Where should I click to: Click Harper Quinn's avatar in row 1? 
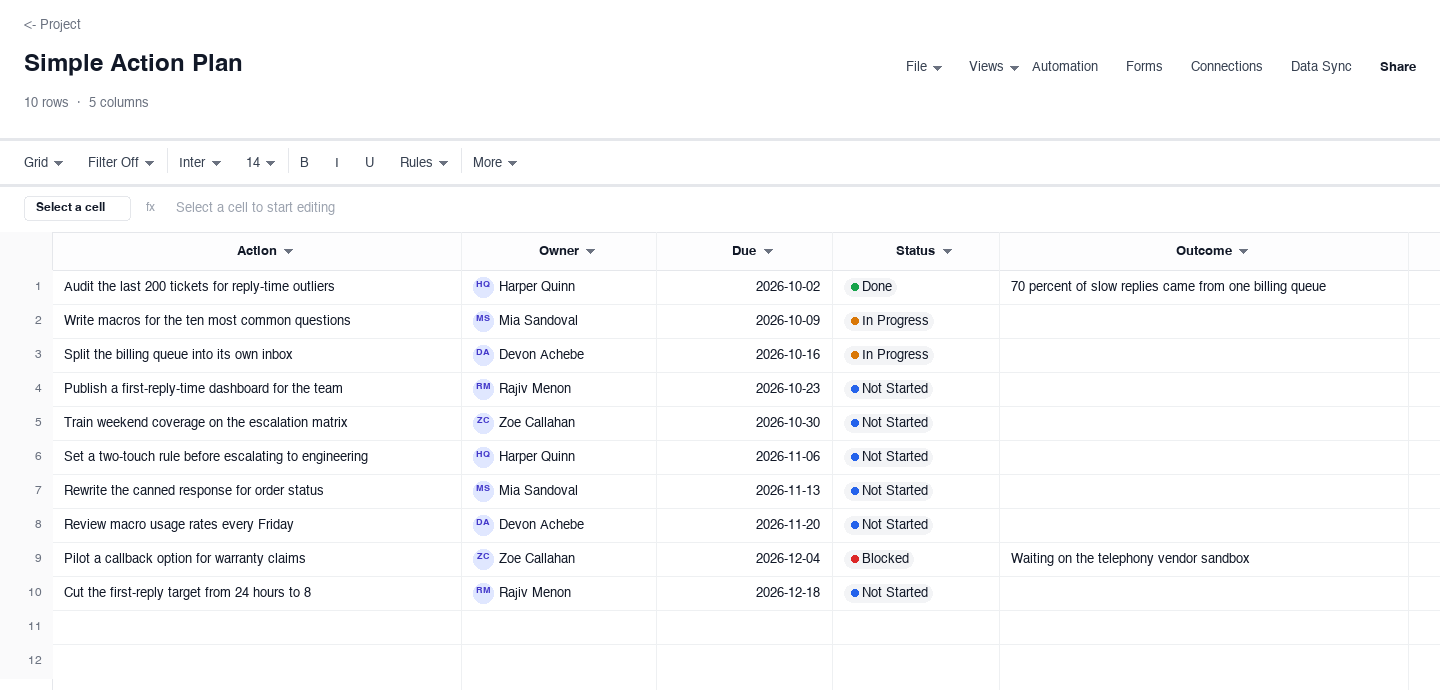pyautogui.click(x=483, y=287)
